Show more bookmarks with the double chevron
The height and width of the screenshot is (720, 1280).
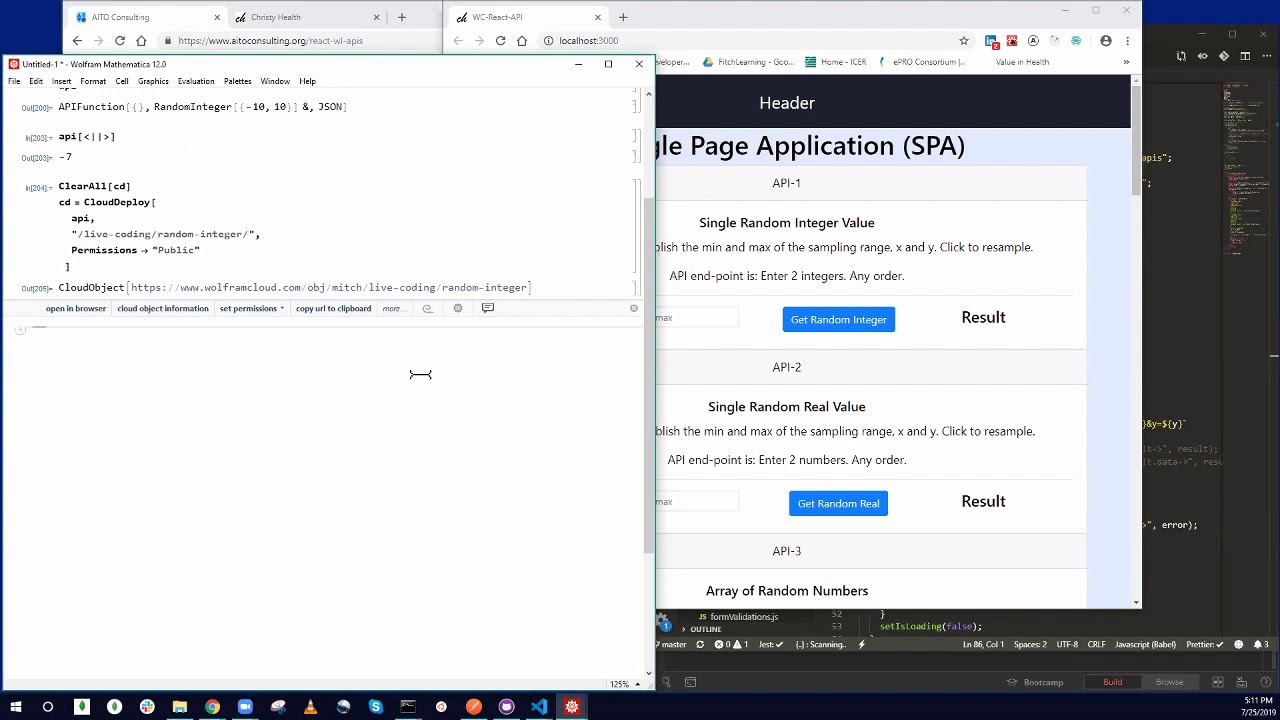tap(1126, 62)
